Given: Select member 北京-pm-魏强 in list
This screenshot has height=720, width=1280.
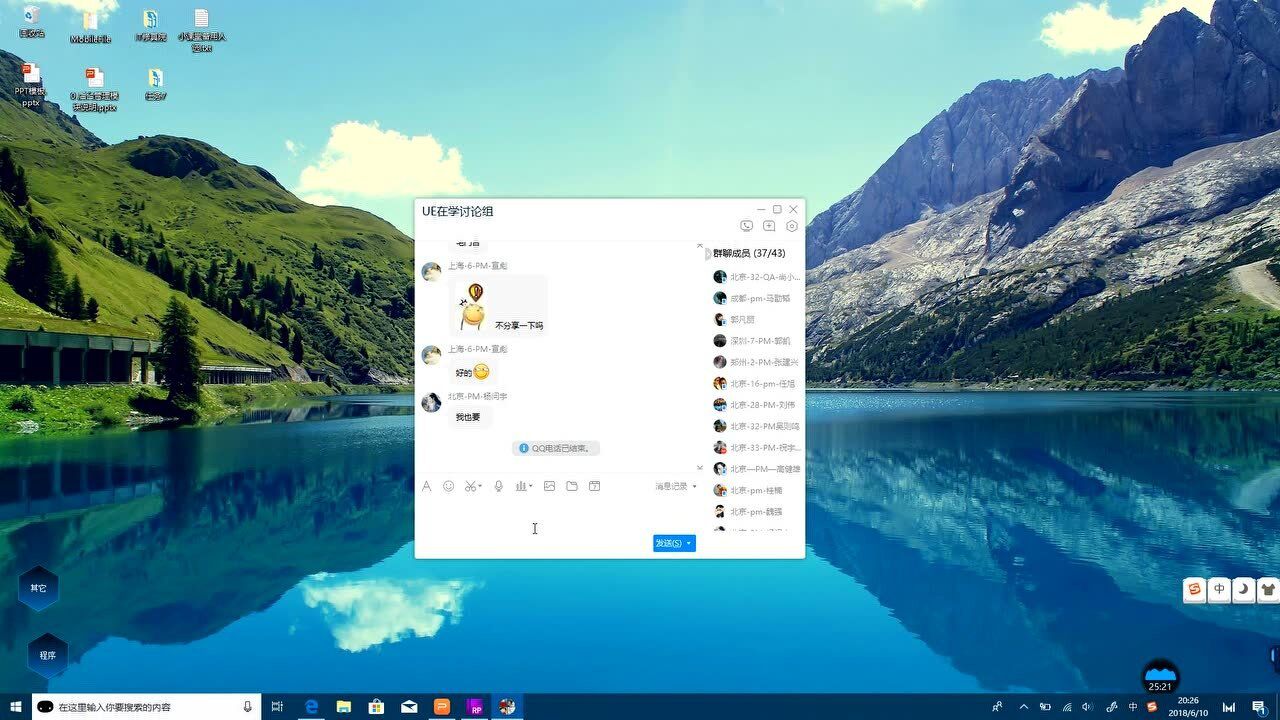Looking at the screenshot, I should (x=755, y=512).
